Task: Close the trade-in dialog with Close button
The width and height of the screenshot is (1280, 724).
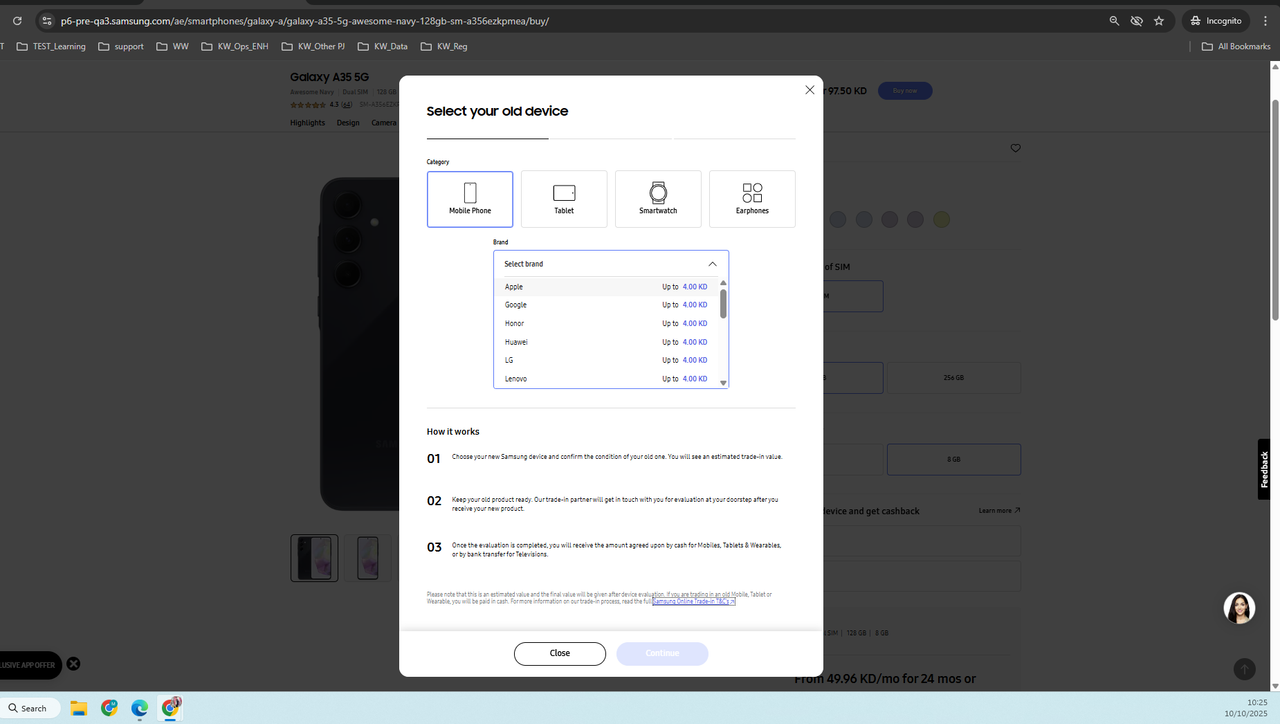Action: tap(559, 653)
